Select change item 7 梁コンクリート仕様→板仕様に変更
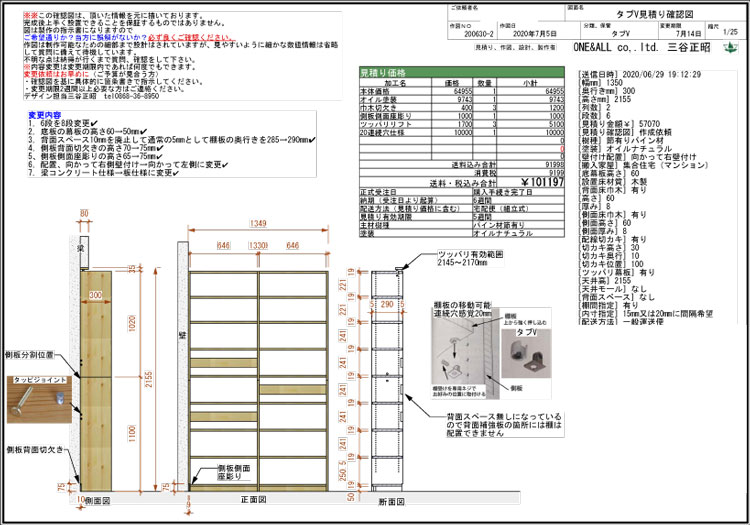The height and width of the screenshot is (525, 750). [x=103, y=172]
